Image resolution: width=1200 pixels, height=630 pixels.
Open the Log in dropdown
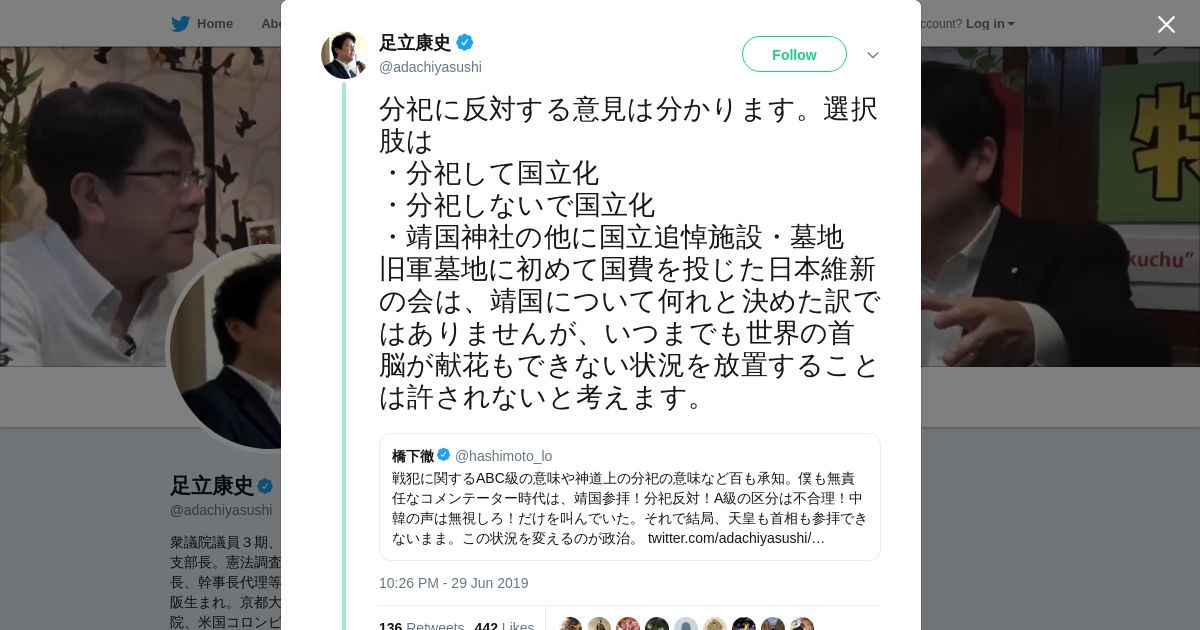tap(990, 24)
